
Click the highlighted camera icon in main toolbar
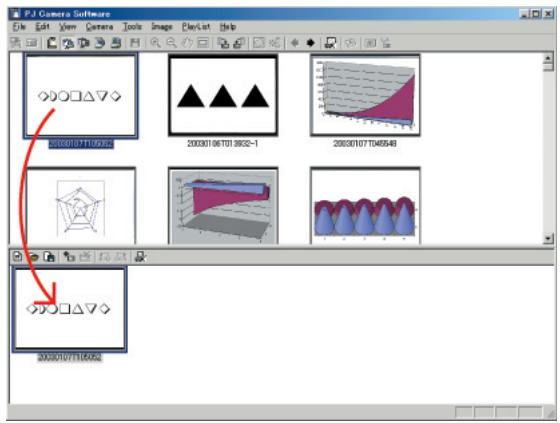(x=68, y=43)
